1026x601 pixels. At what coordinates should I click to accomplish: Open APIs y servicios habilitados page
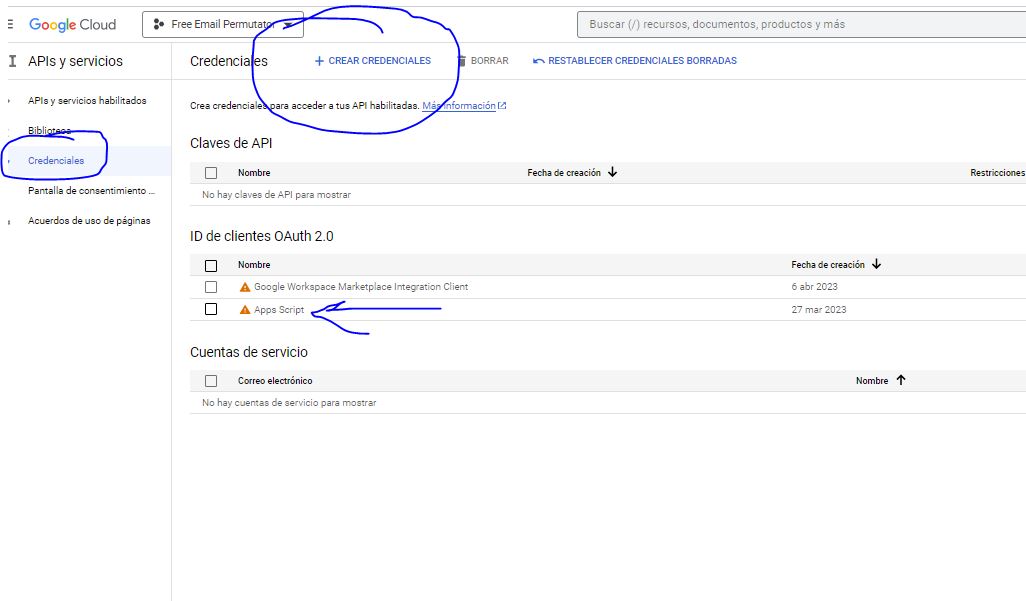point(87,101)
